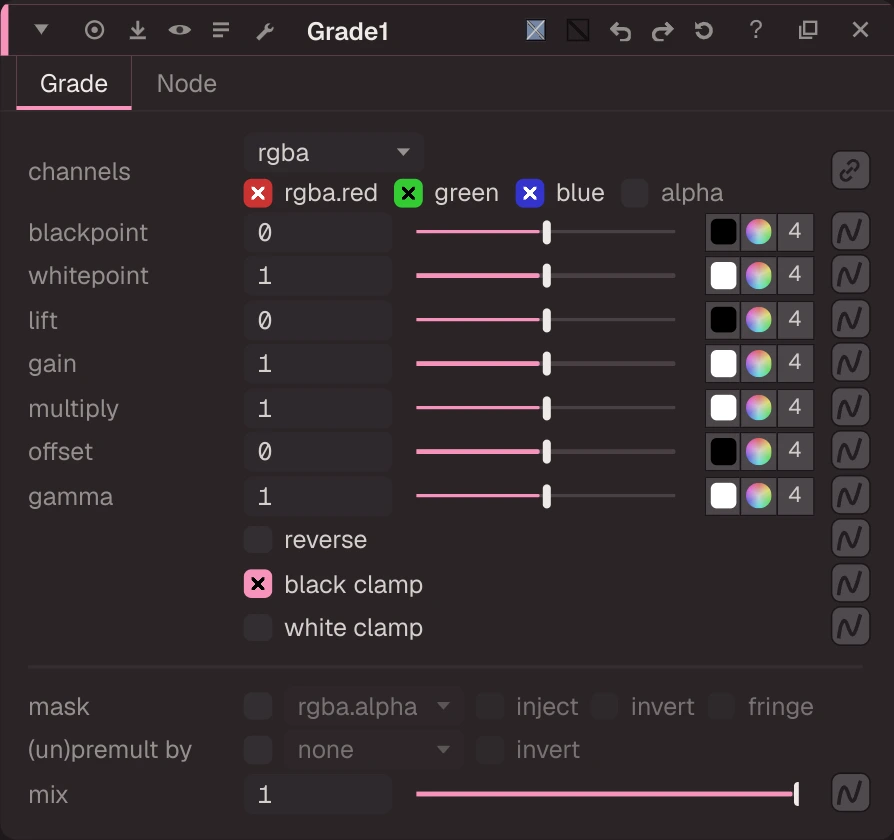Click the 4 channel button for blackpoint

[x=795, y=232]
